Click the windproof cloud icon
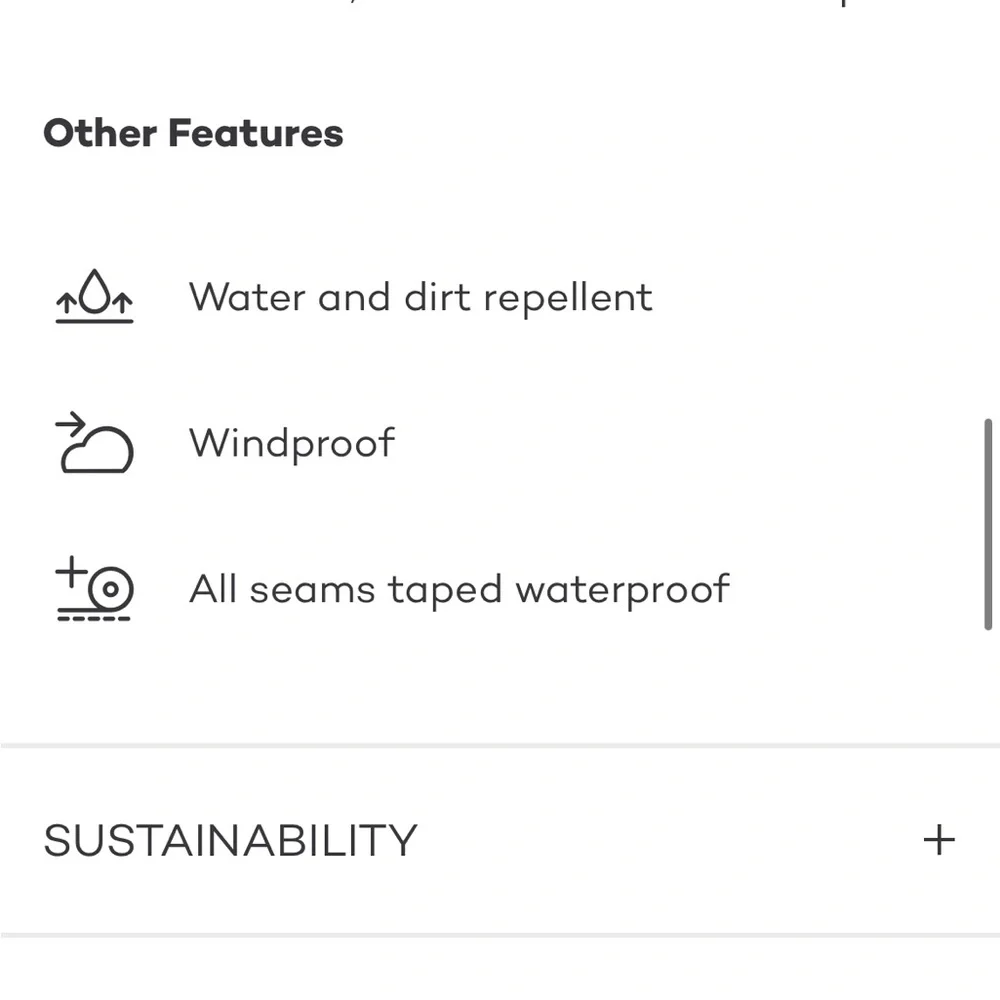 tap(94, 442)
